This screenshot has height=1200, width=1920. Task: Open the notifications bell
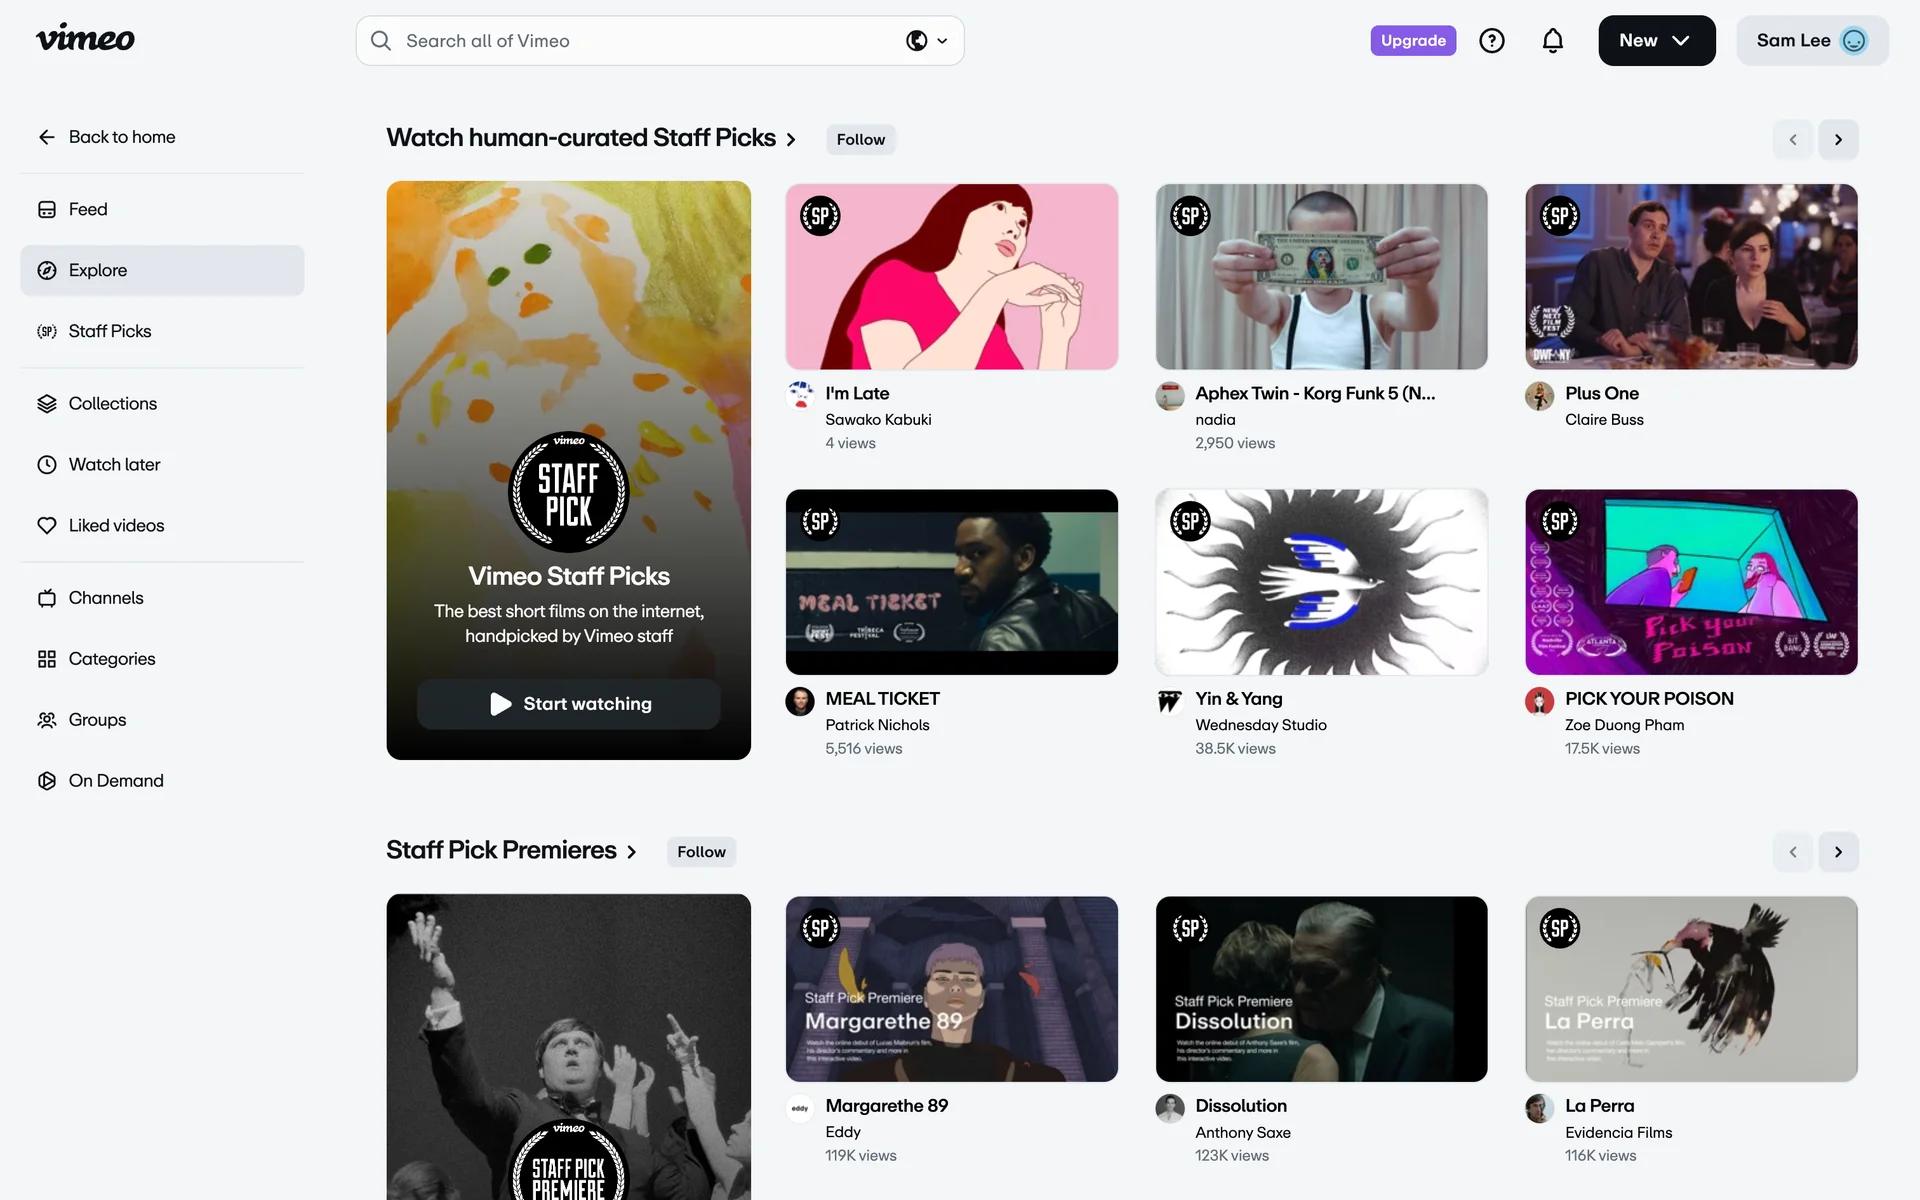point(1552,41)
